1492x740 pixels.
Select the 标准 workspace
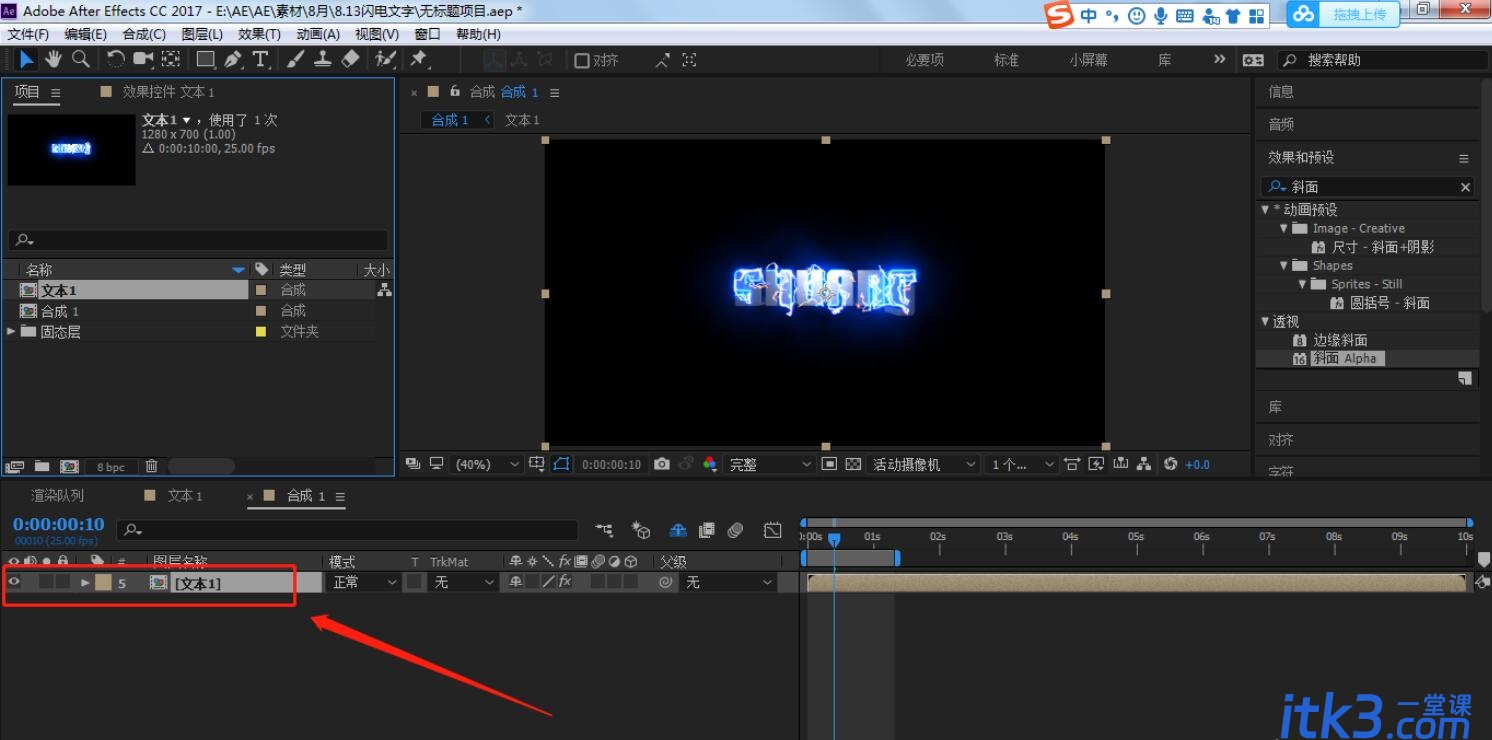1006,60
